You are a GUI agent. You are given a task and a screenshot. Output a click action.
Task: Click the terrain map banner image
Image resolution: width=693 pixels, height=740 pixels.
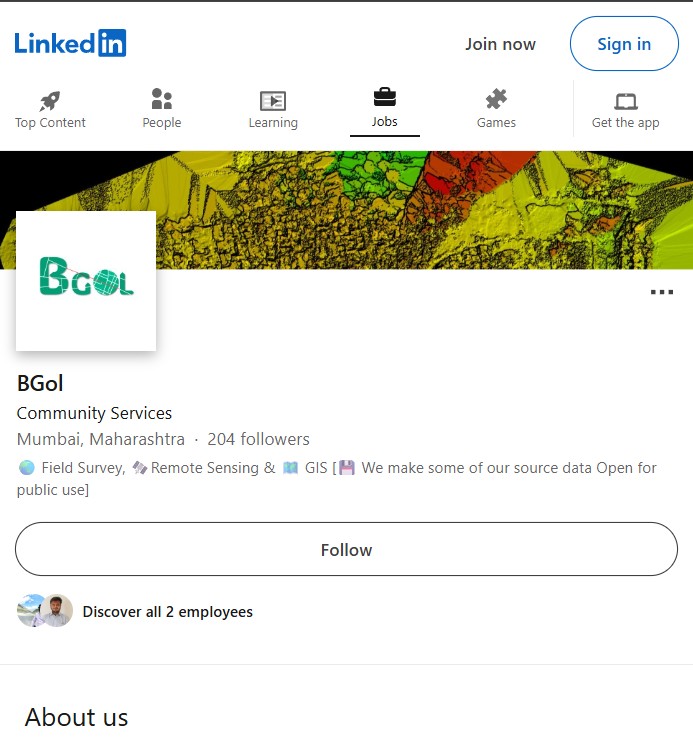pos(420,210)
